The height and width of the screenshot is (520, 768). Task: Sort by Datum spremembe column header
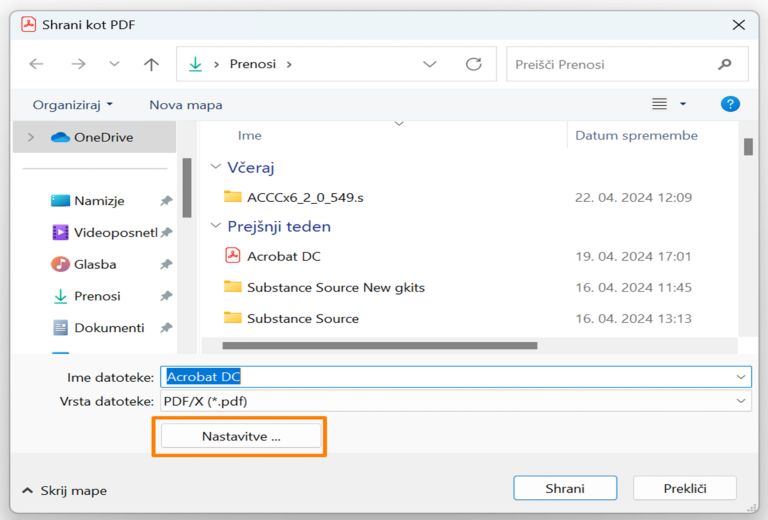(636, 135)
